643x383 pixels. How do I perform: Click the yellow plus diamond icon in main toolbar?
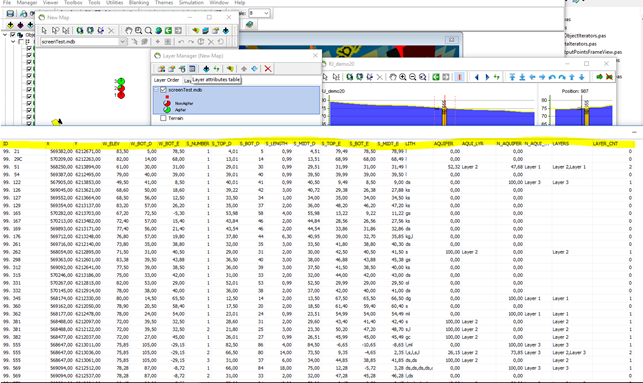11,25
